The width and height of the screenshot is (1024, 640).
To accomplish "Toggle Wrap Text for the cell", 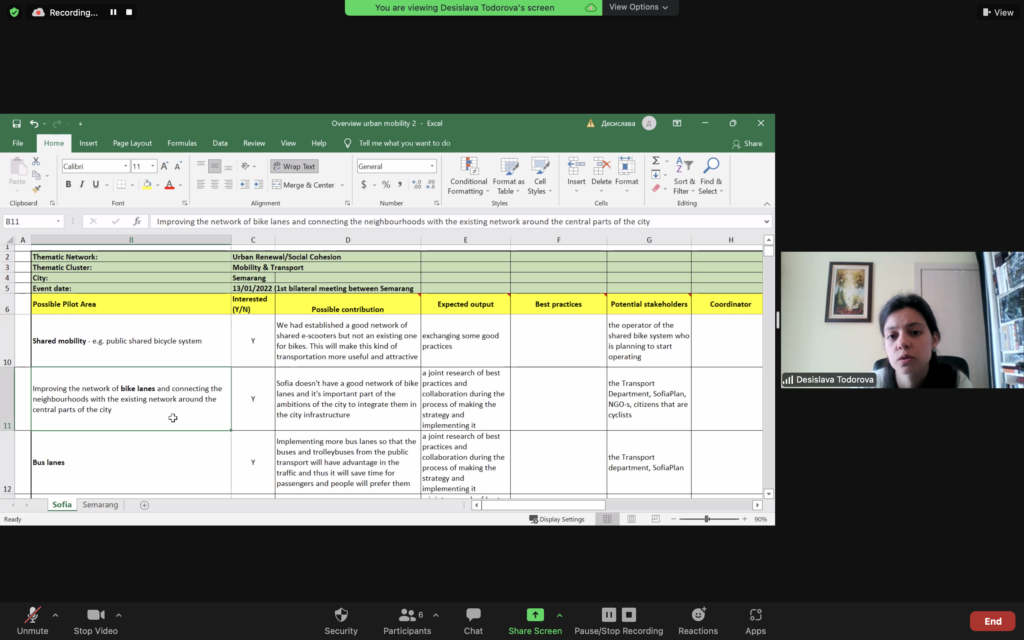I will coord(293,167).
